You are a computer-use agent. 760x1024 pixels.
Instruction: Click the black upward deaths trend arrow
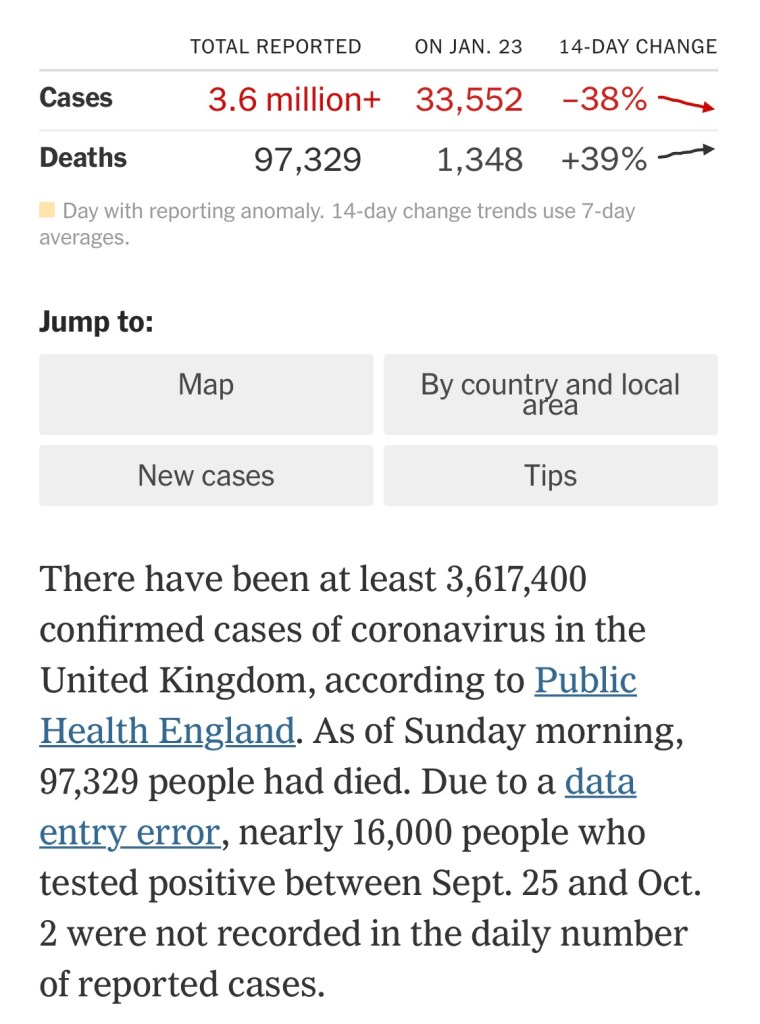(x=686, y=153)
